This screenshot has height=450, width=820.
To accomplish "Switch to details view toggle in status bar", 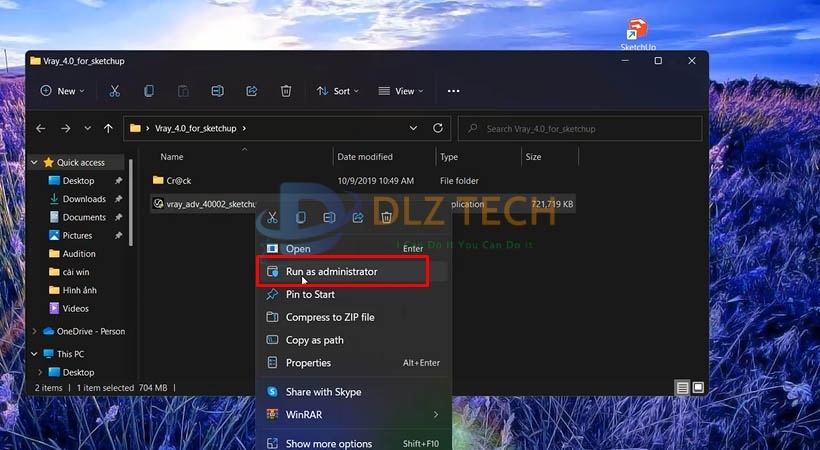I will [x=682, y=387].
